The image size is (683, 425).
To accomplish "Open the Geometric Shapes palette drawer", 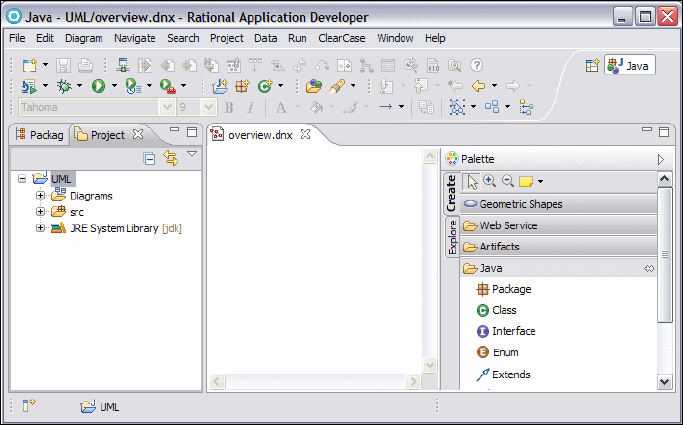I will (x=558, y=204).
